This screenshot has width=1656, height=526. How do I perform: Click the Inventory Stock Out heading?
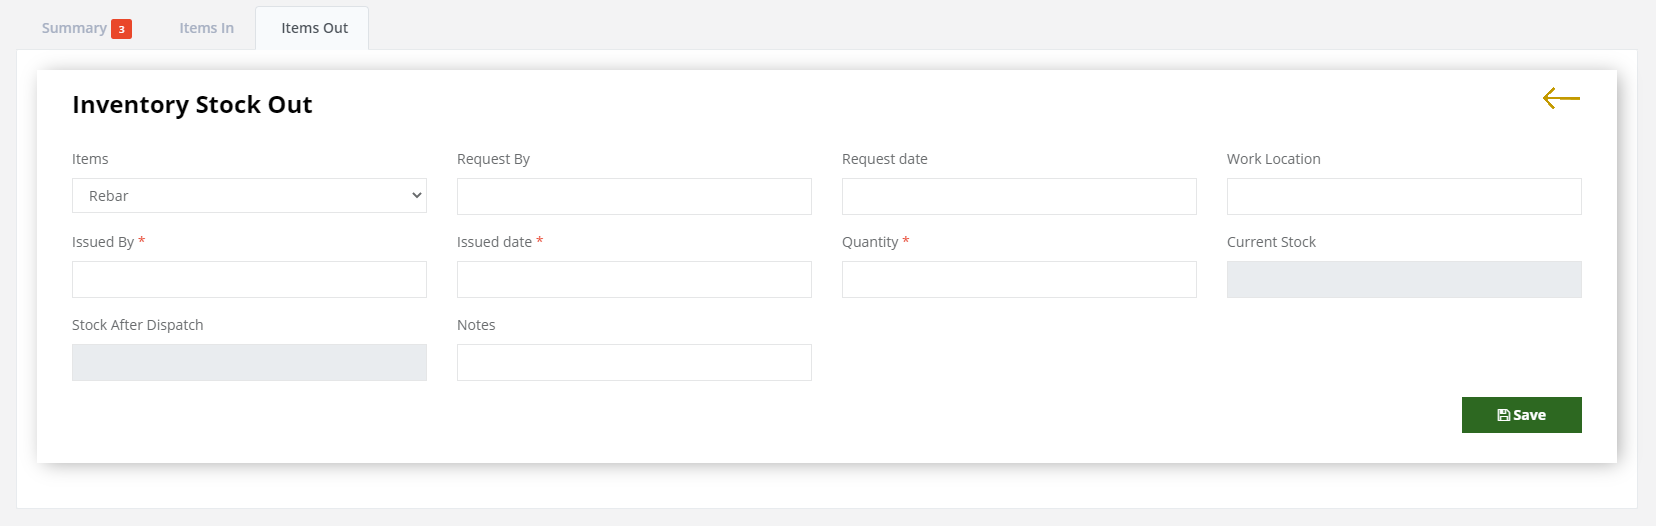[x=192, y=105]
